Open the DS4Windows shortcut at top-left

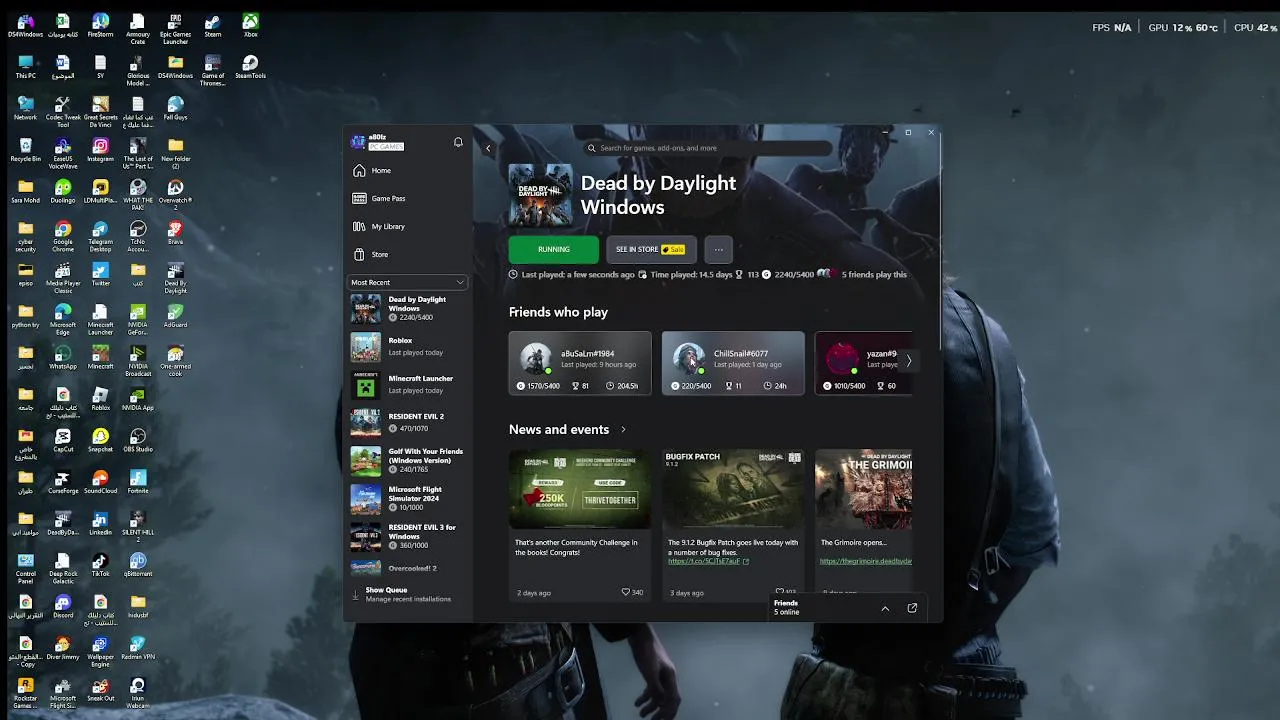tap(25, 26)
